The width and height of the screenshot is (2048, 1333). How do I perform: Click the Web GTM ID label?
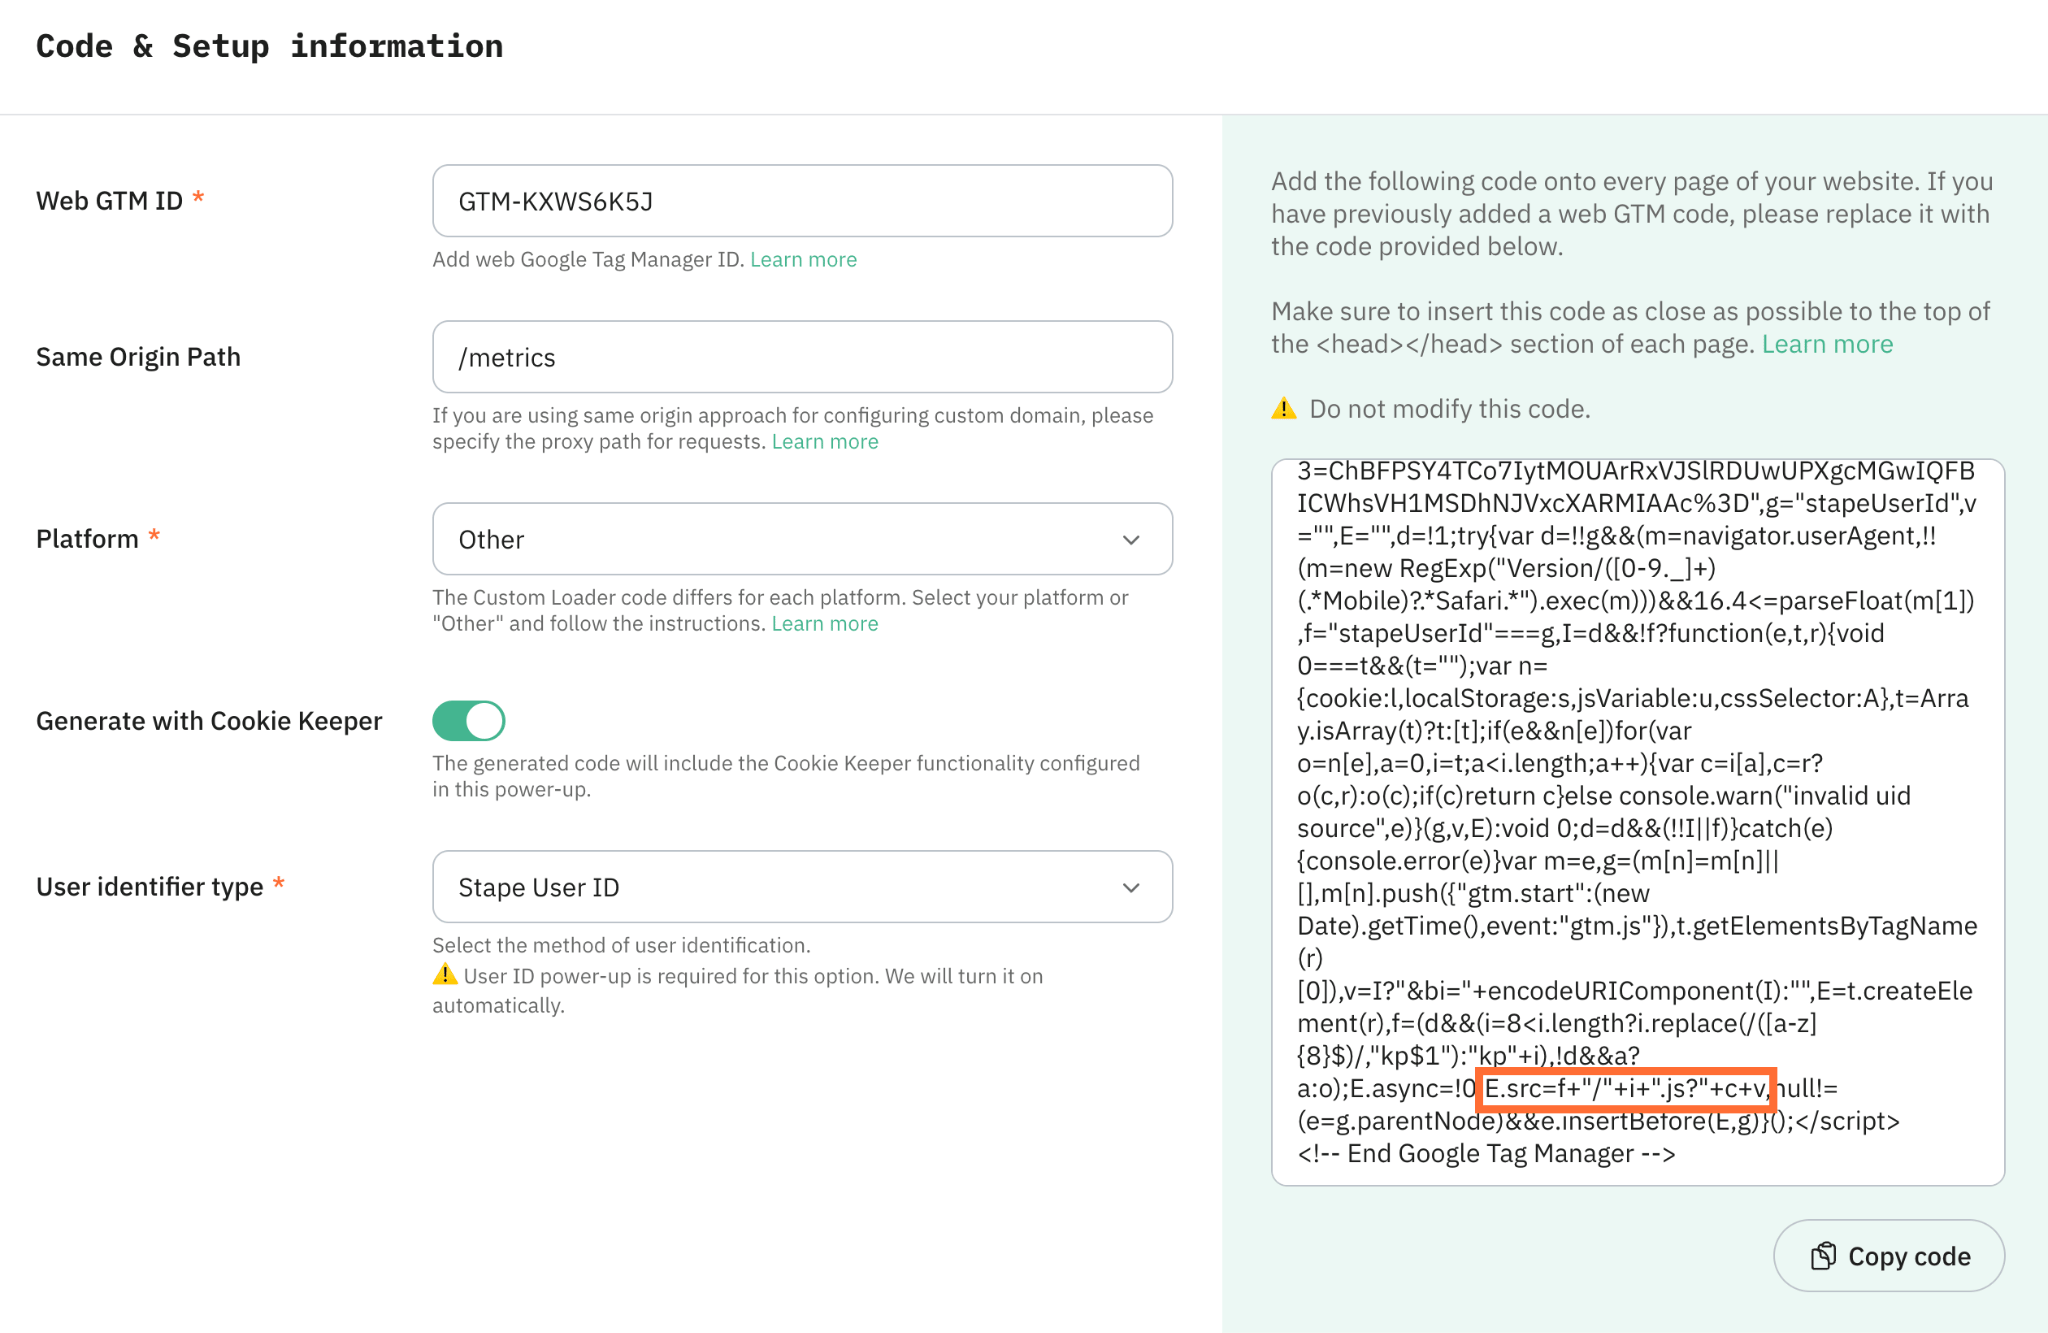(x=109, y=201)
